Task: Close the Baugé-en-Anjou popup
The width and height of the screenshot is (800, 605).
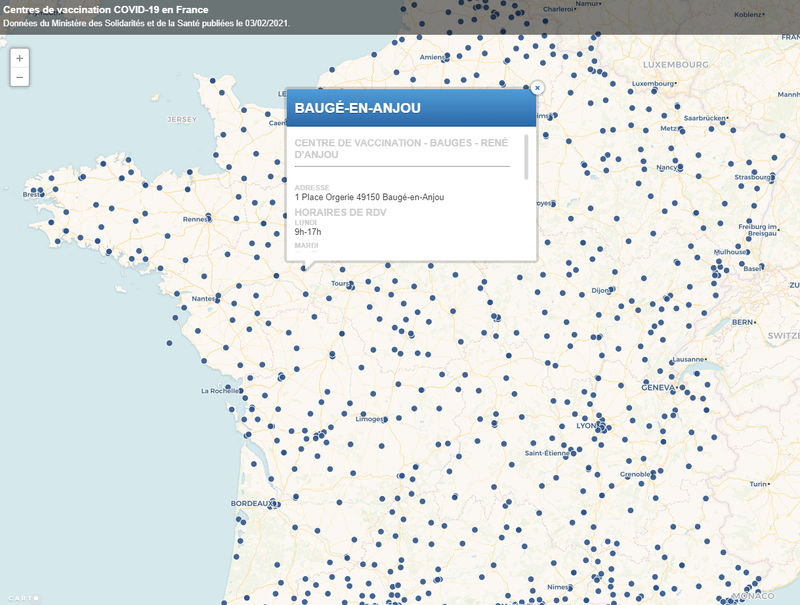Action: (538, 88)
